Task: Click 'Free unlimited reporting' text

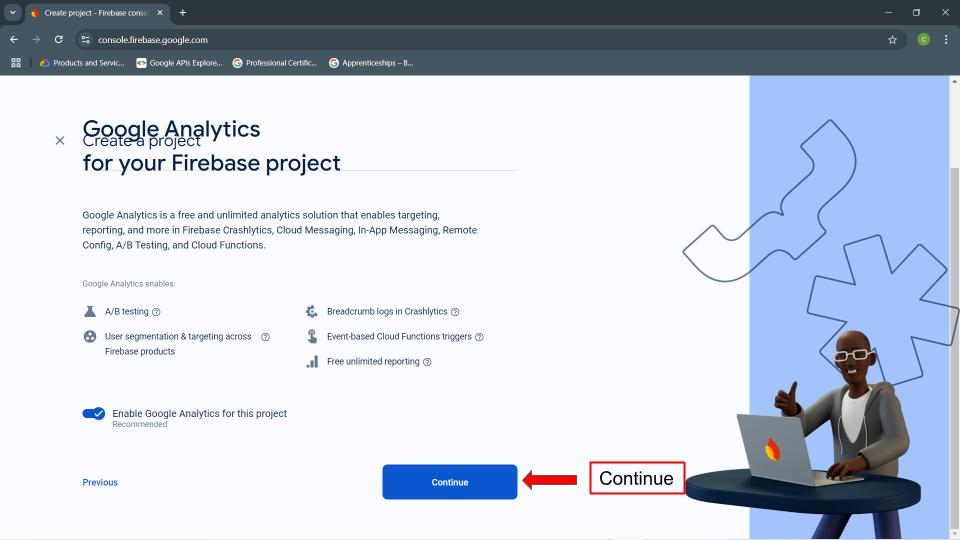Action: [373, 362]
